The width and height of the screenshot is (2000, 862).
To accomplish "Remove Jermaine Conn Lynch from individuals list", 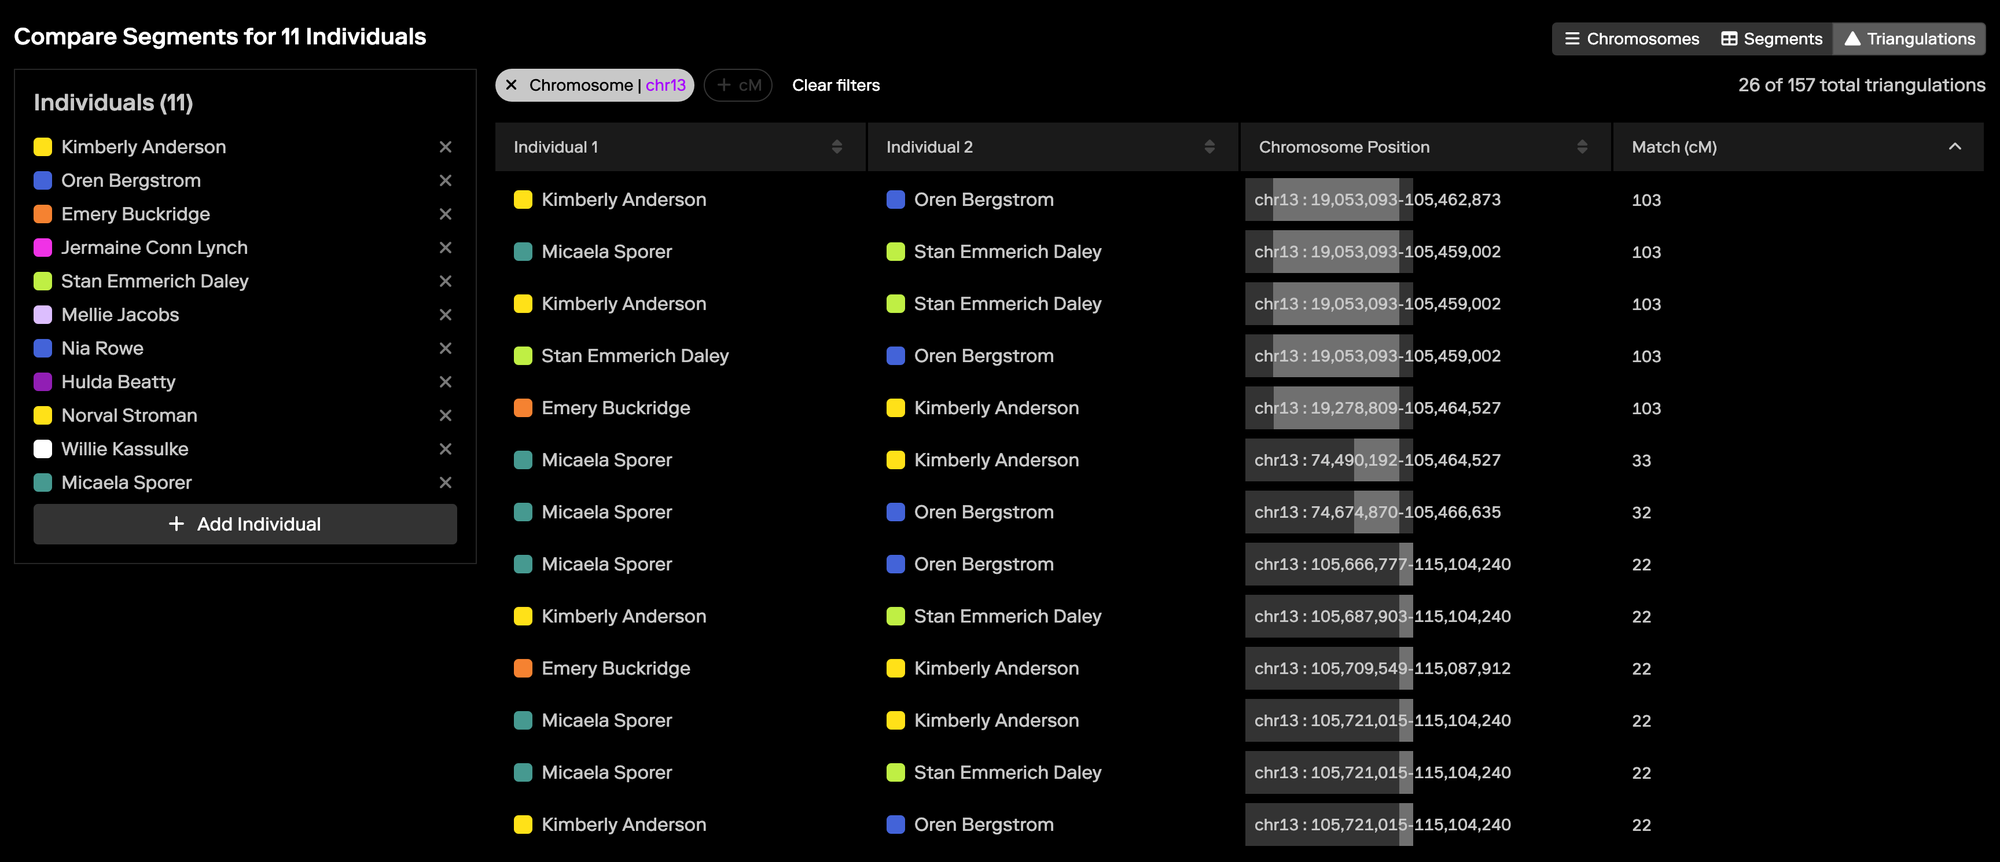I will (445, 248).
